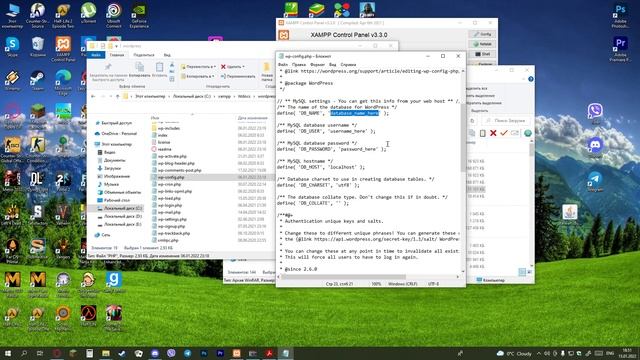Click the Telegram icon in the taskbar
The width and height of the screenshot is (640, 360).
[187, 353]
